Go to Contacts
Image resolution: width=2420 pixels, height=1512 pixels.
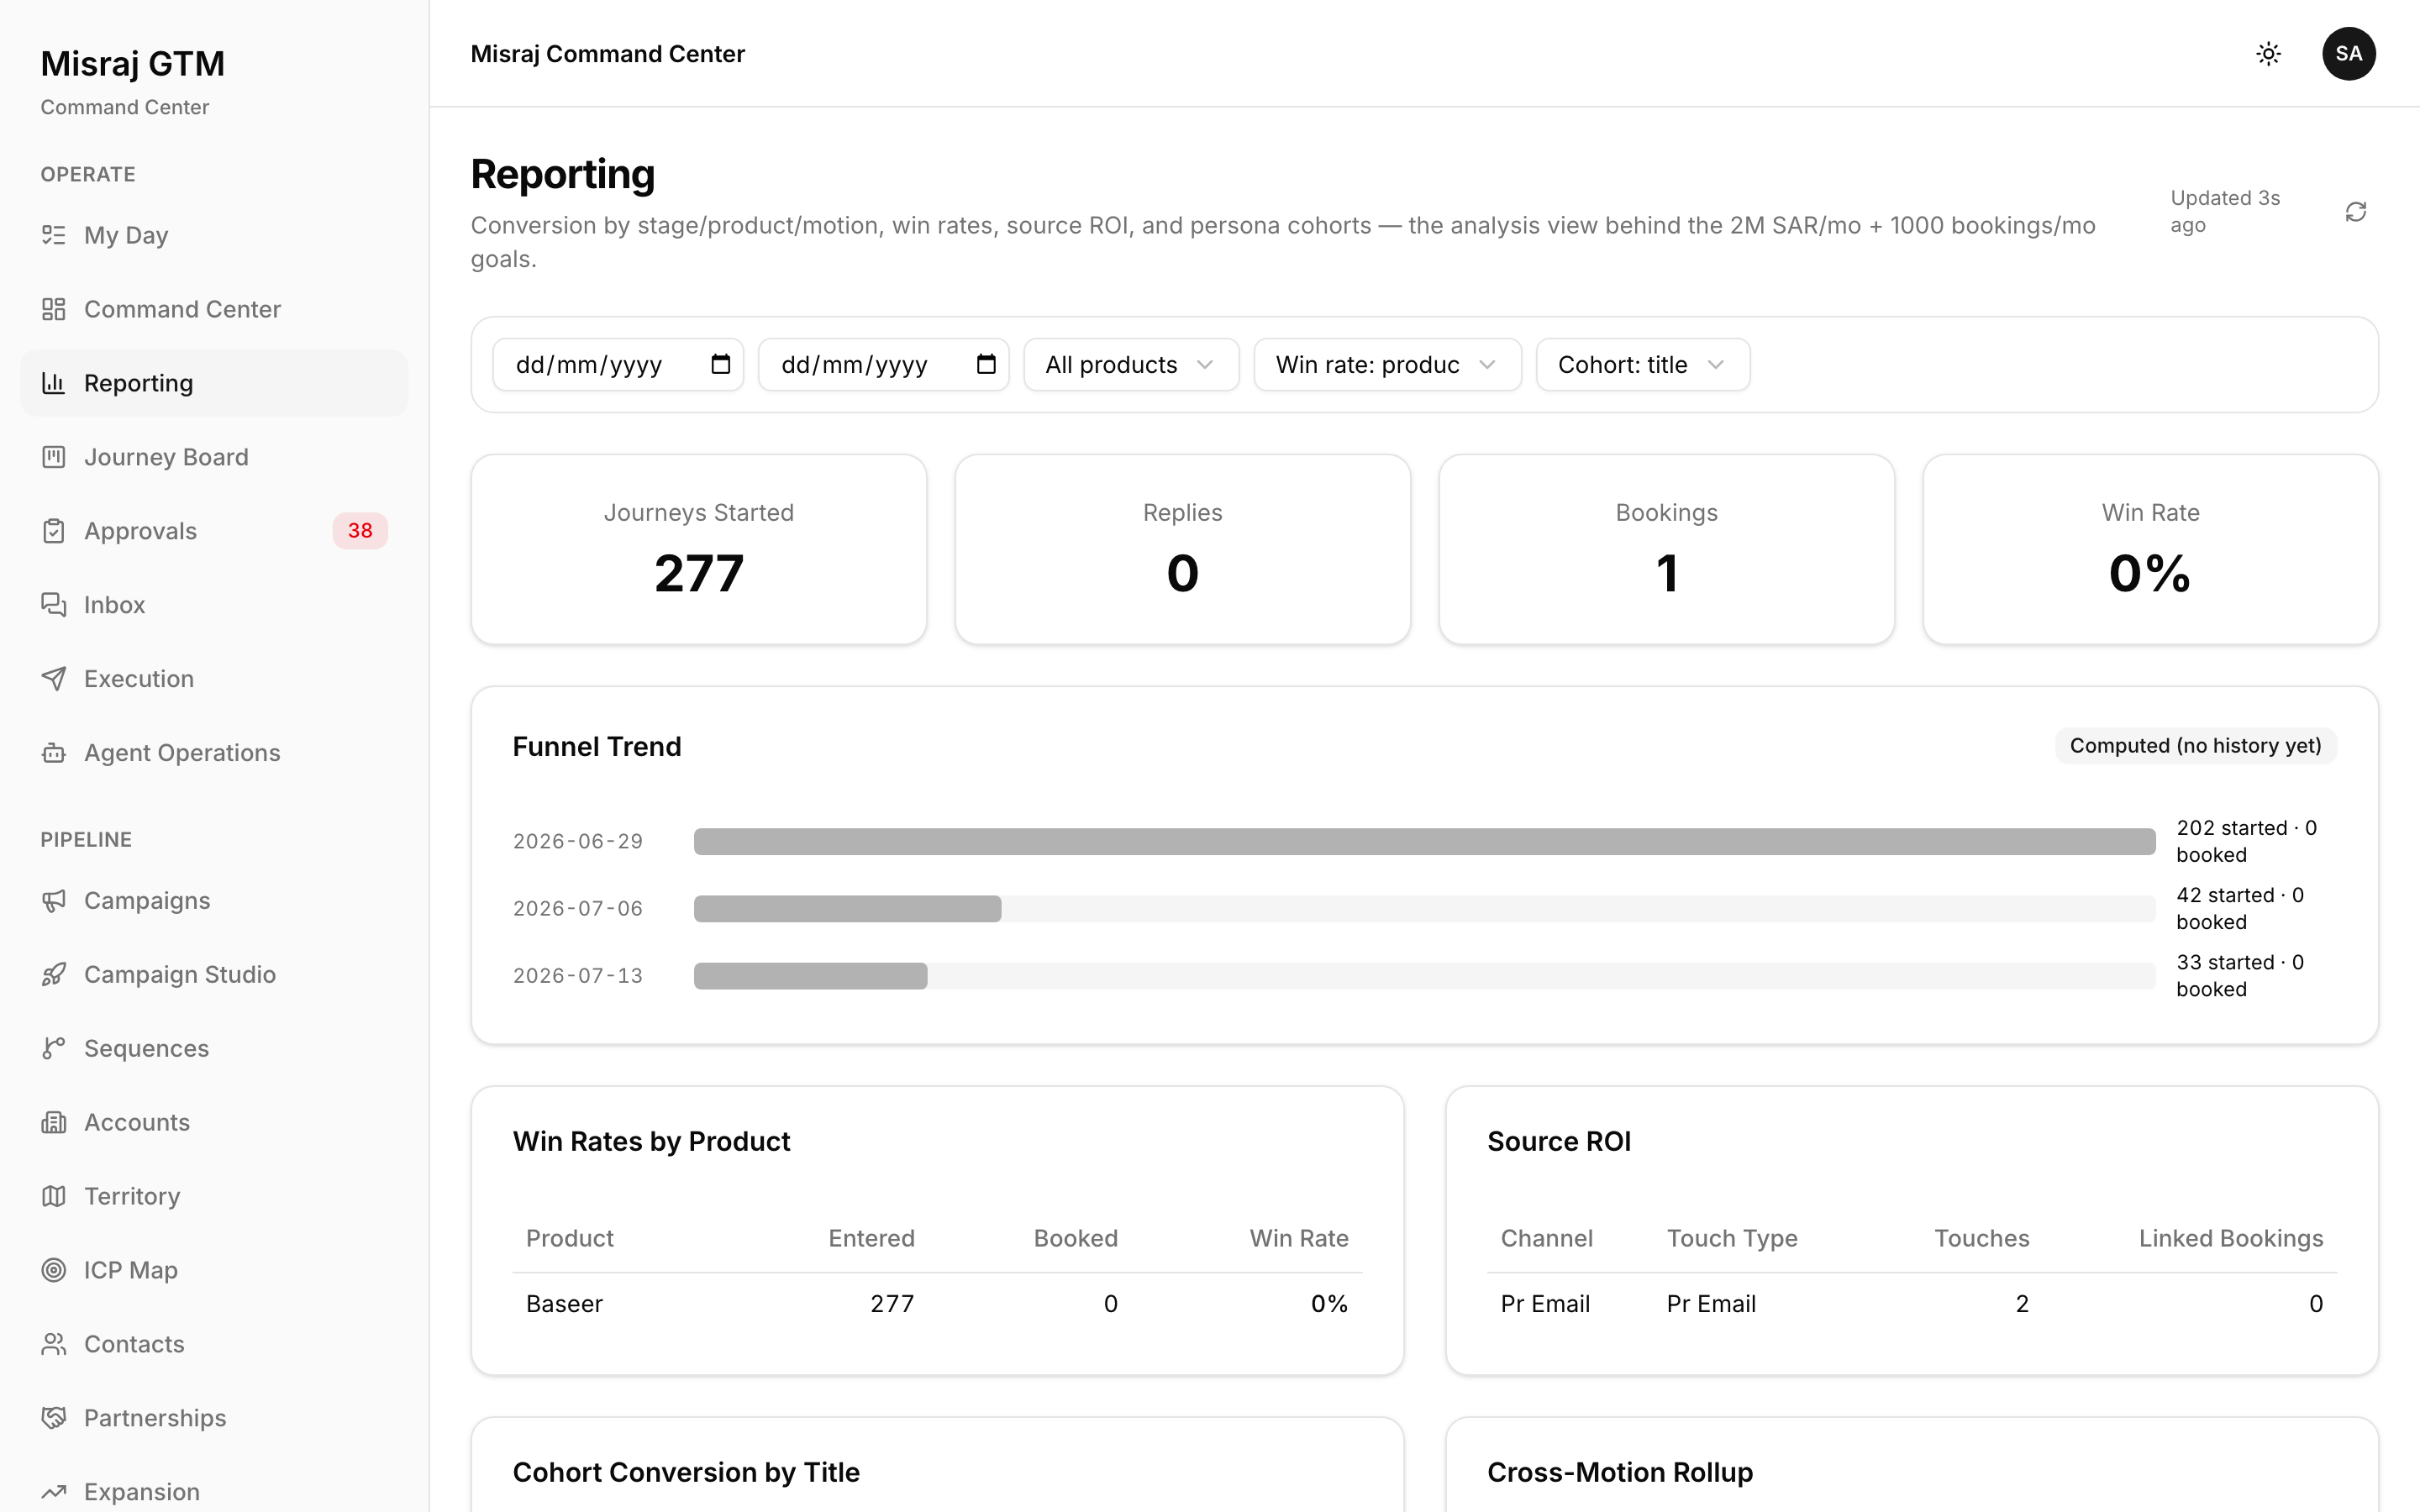click(214, 1345)
